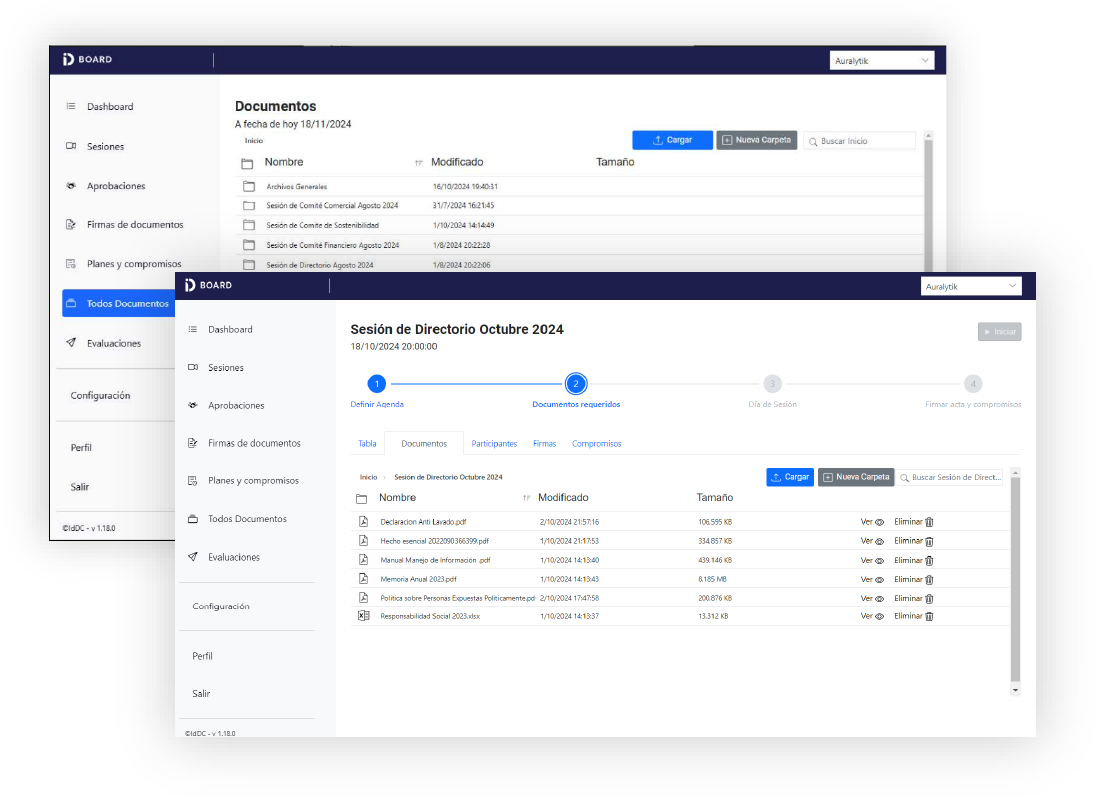Click the Evaluaciones paper-plane icon in front sidebar
This screenshot has height=811, width=1114.
pyautogui.click(x=193, y=557)
